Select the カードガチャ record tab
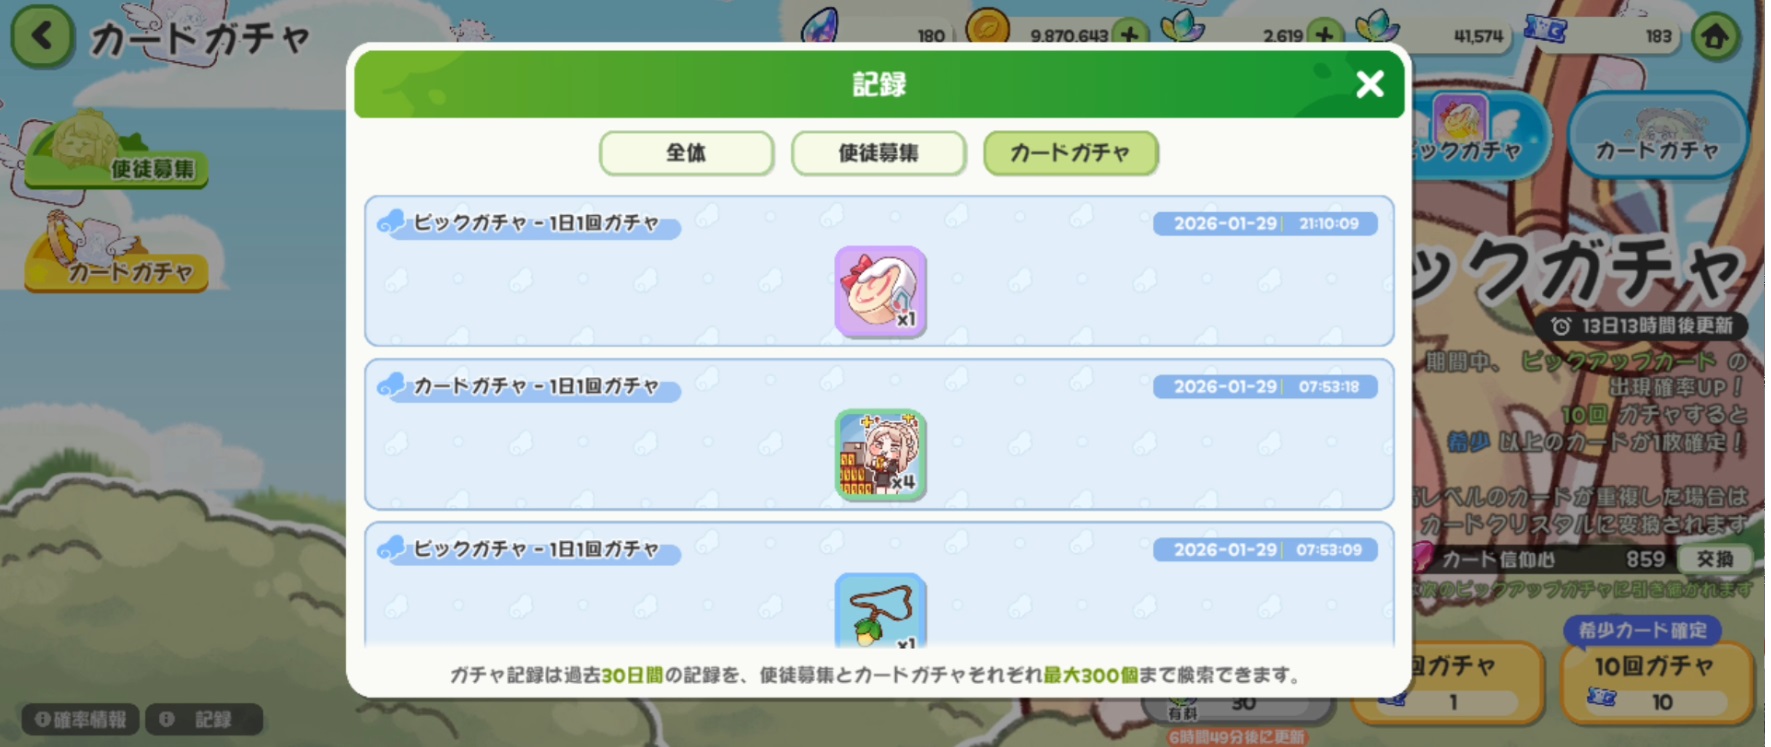Image resolution: width=1771 pixels, height=747 pixels. [x=1070, y=153]
